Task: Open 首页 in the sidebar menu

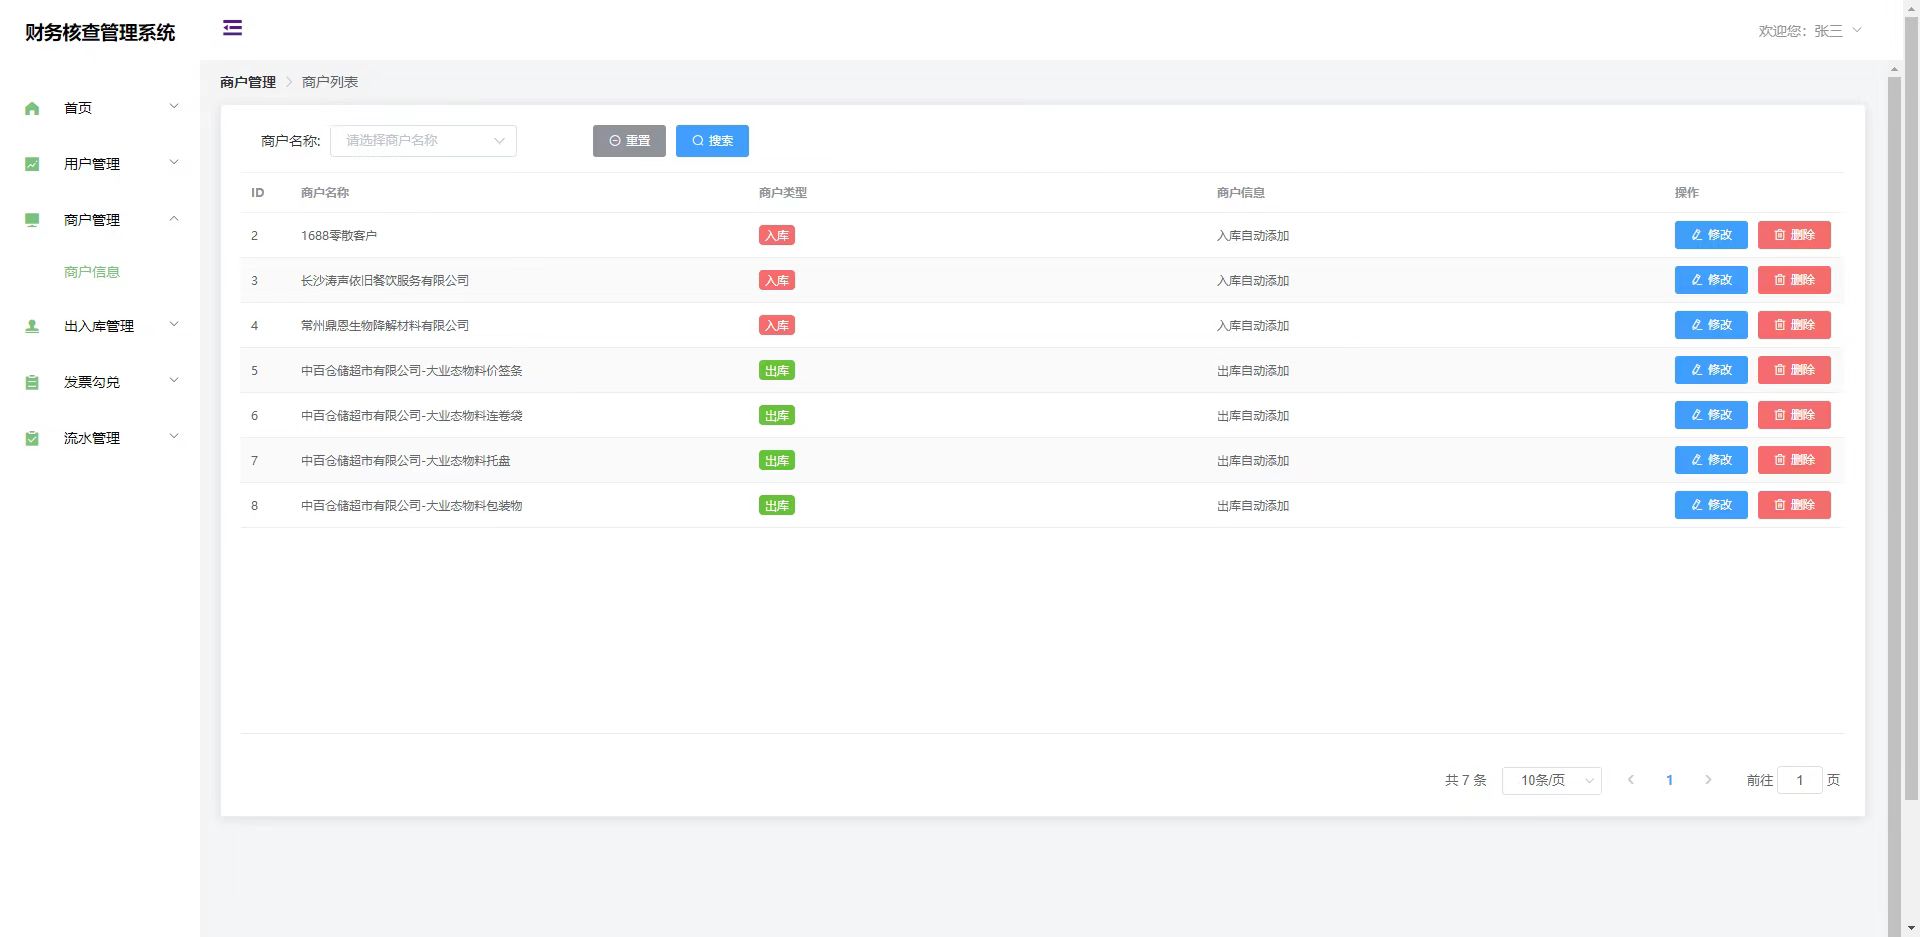Action: (100, 108)
